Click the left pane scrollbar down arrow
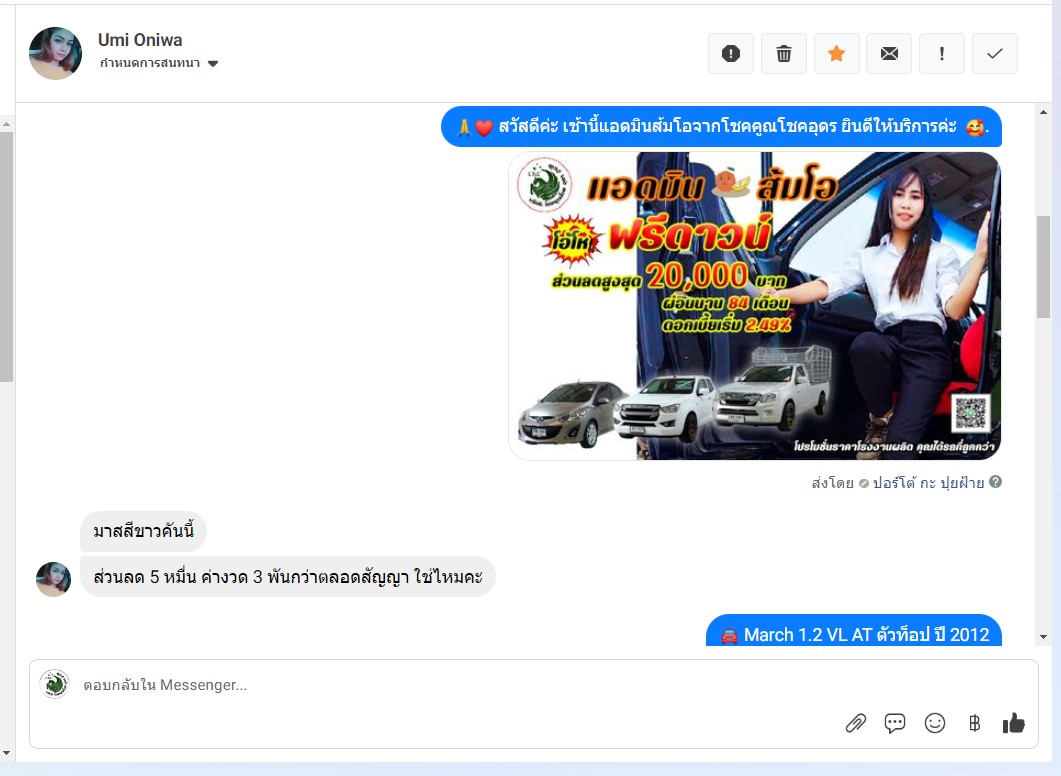Viewport: 1061px width, 776px height. coord(6,752)
